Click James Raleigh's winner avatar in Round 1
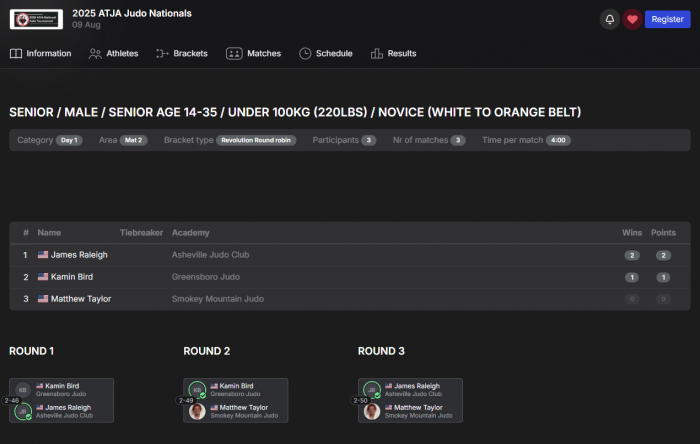 click(x=23, y=410)
